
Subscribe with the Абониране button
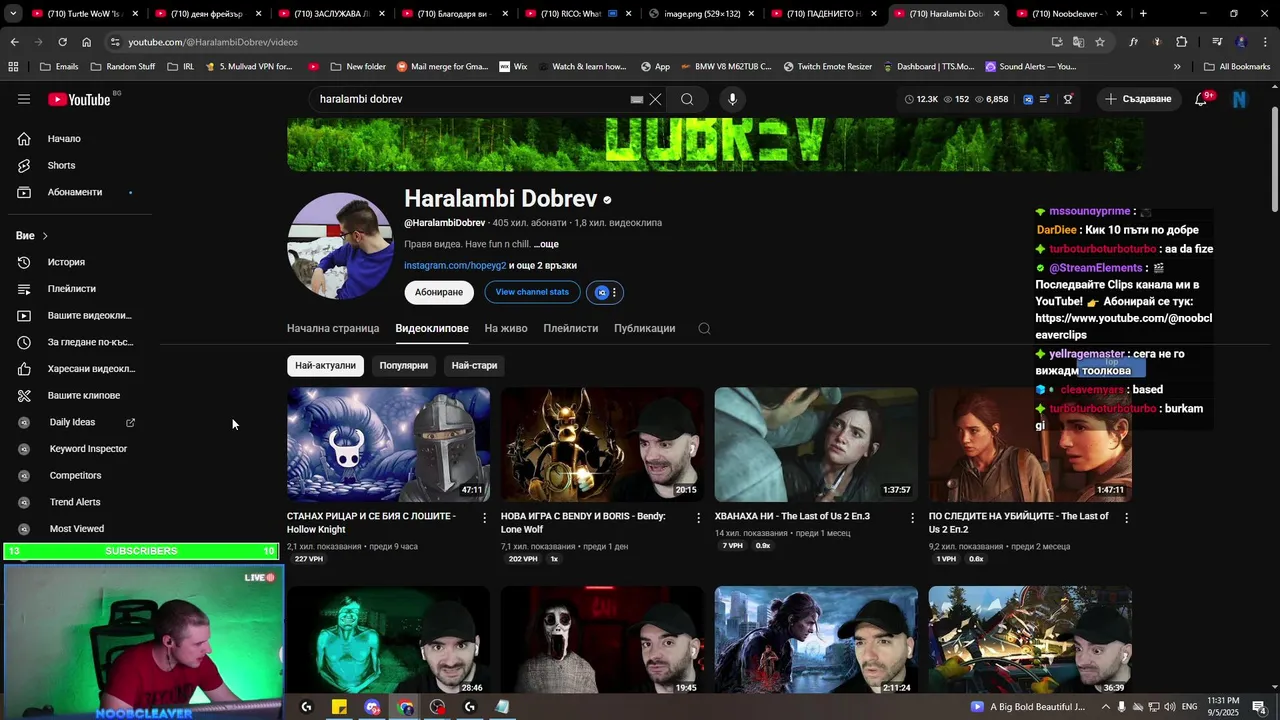click(439, 292)
